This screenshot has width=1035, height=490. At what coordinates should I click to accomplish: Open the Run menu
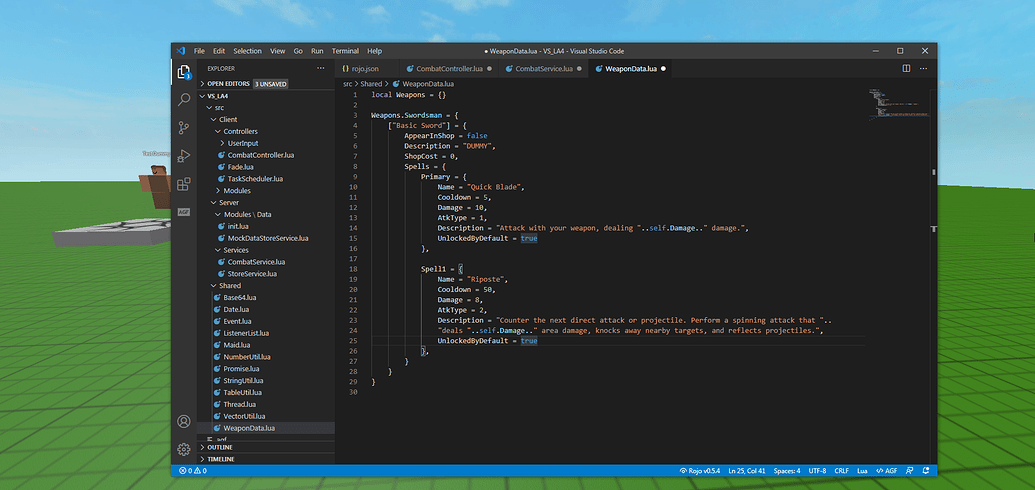point(317,51)
